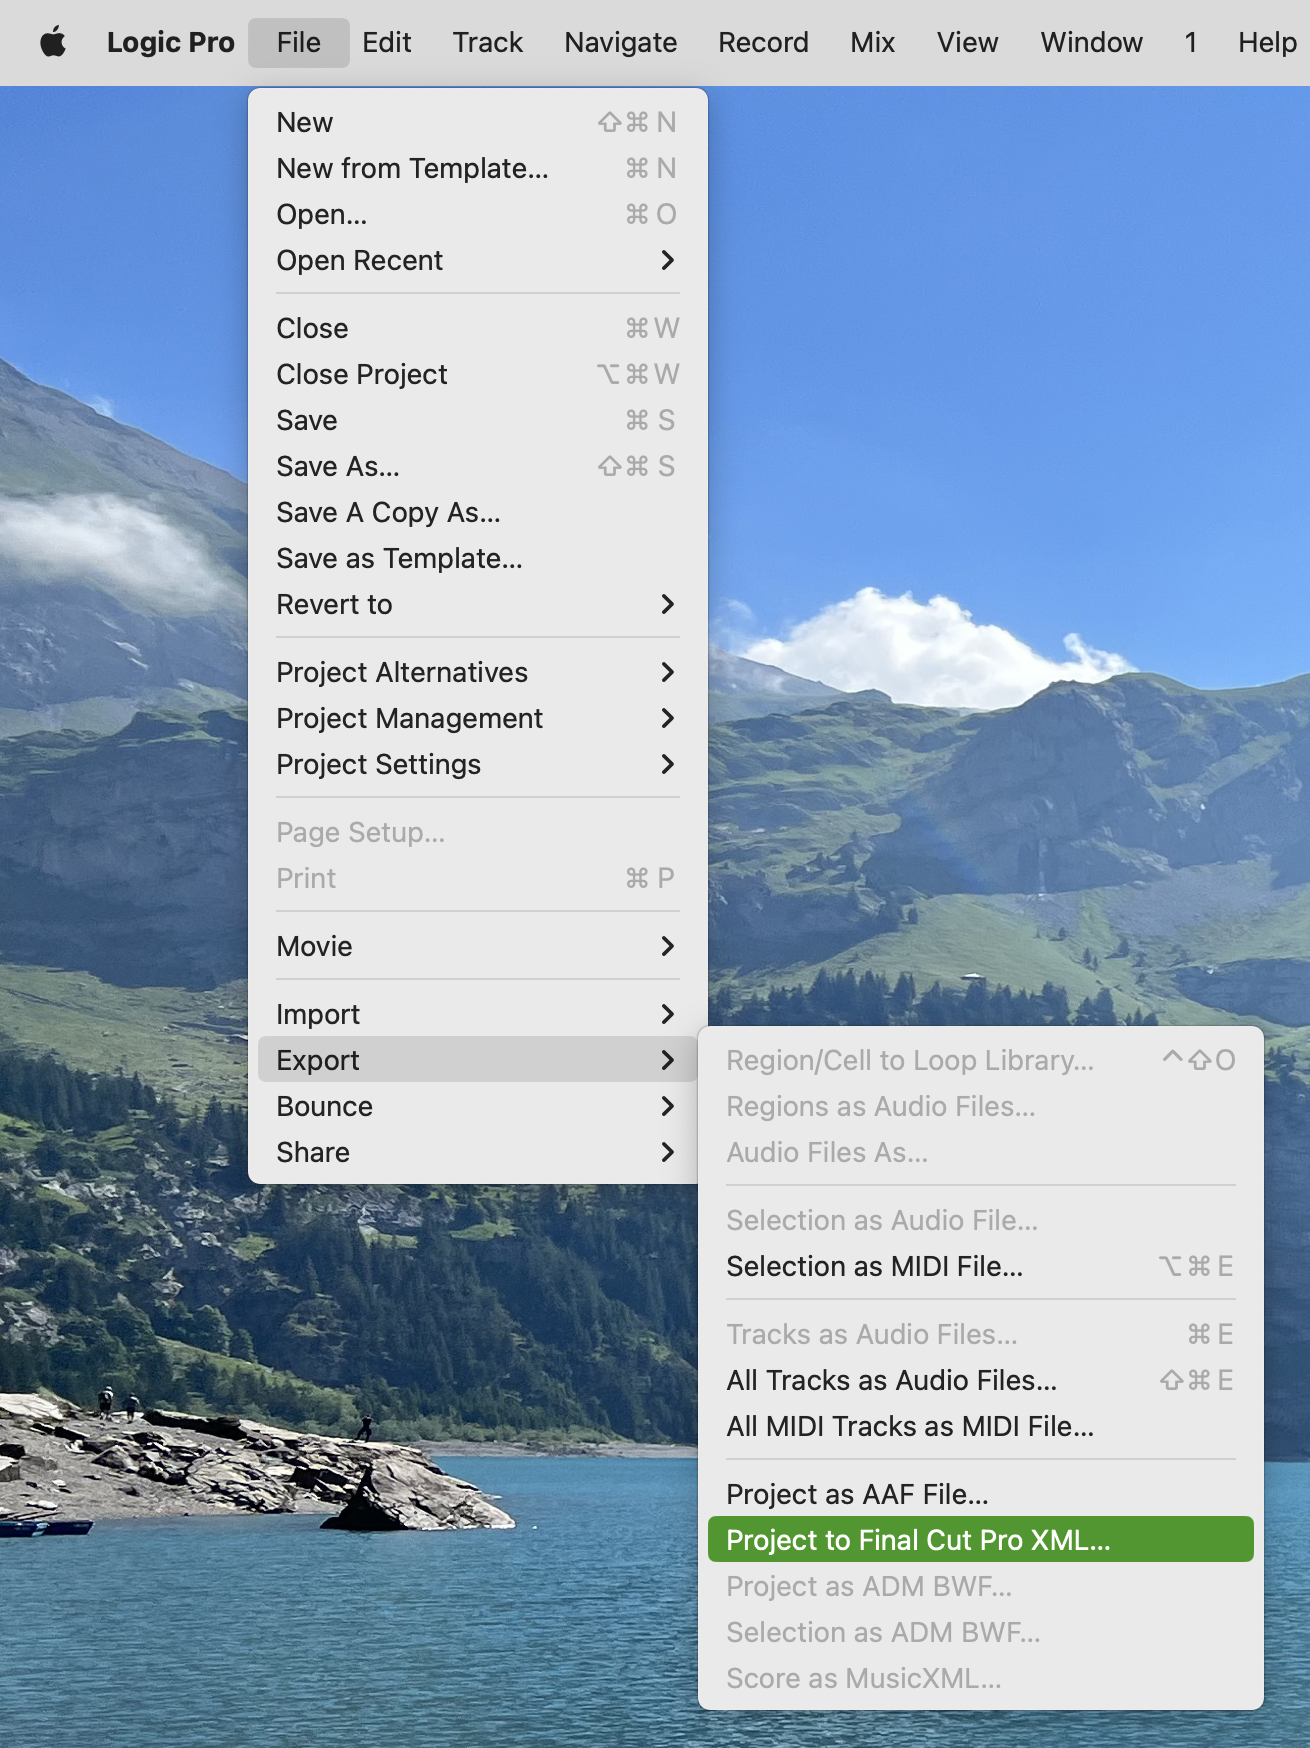Open the Navigate menu

click(x=621, y=42)
